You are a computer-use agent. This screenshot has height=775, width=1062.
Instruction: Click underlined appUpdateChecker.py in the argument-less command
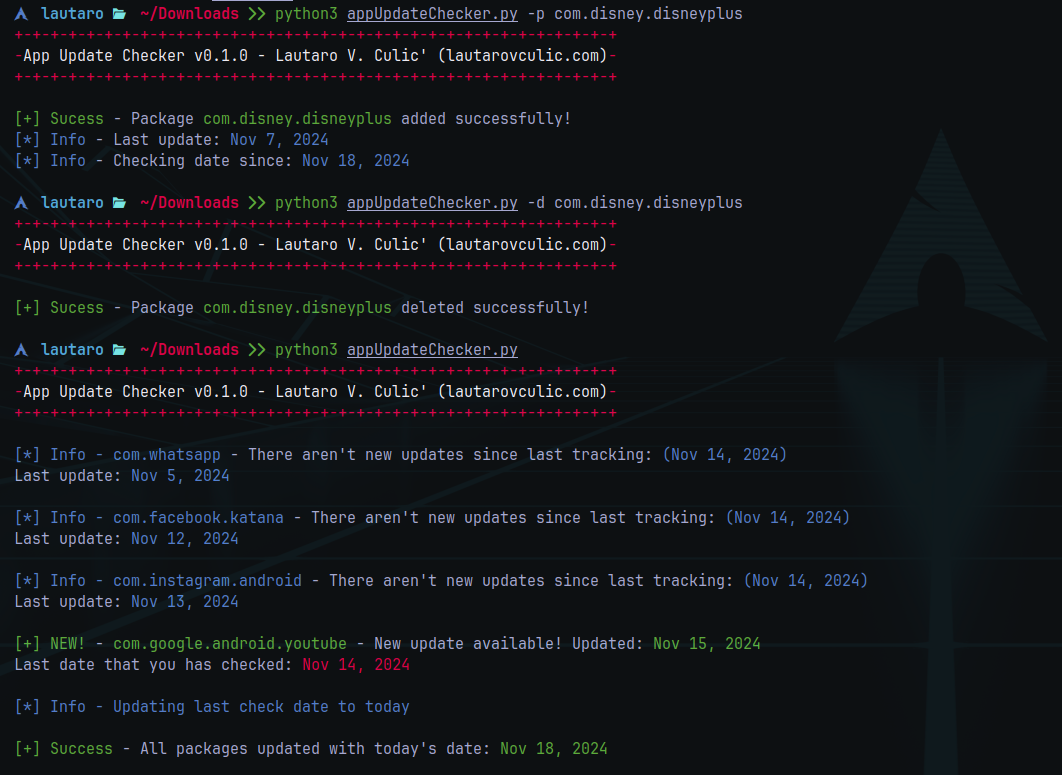coord(432,350)
